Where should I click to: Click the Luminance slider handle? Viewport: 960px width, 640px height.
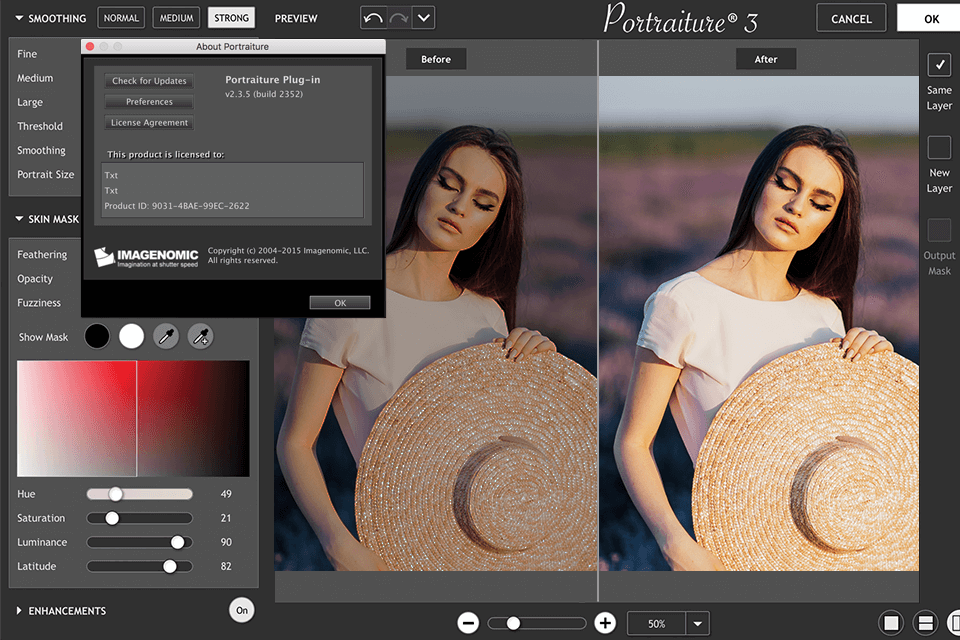[x=178, y=542]
